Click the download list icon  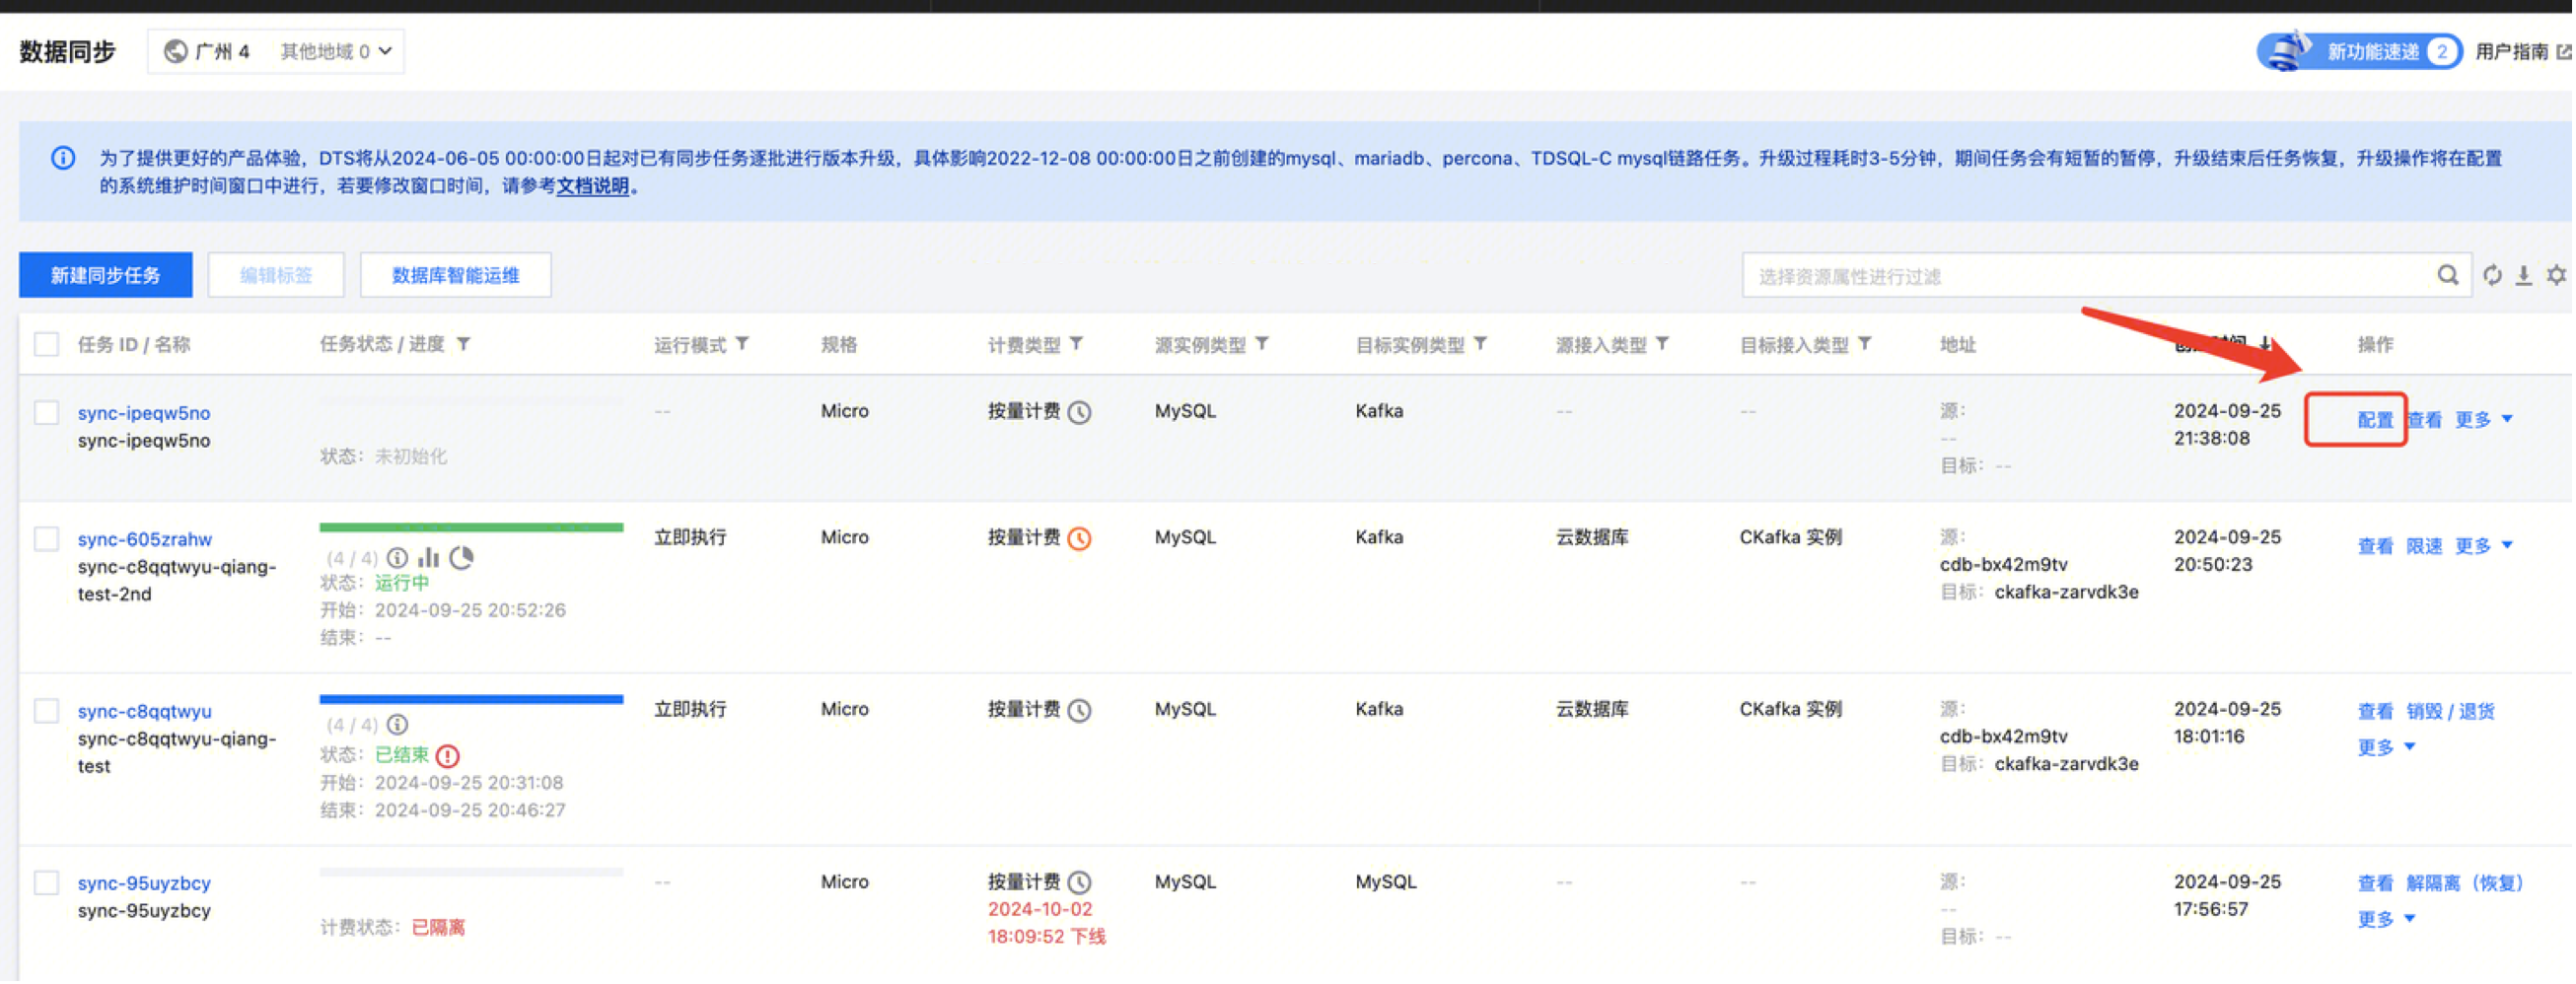[x=2524, y=275]
